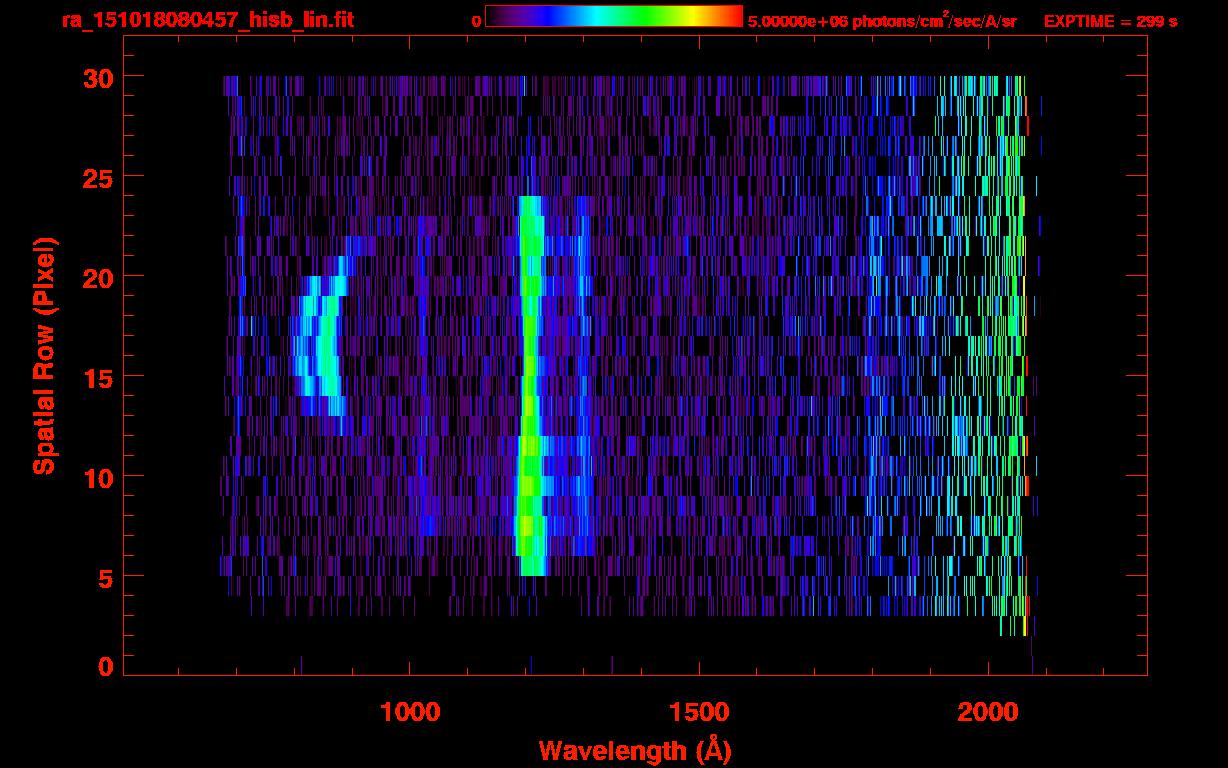Click the 0 at the color bar's left end

pyautogui.click(x=477, y=21)
